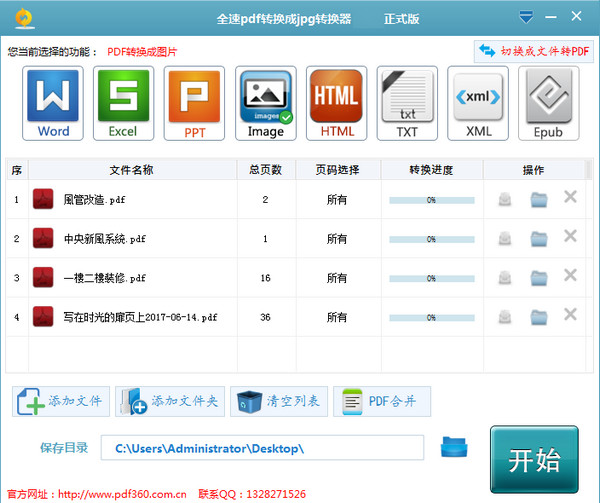Image resolution: width=600 pixels, height=503 pixels.
Task: Click the 文件名称 column header
Action: click(x=132, y=170)
